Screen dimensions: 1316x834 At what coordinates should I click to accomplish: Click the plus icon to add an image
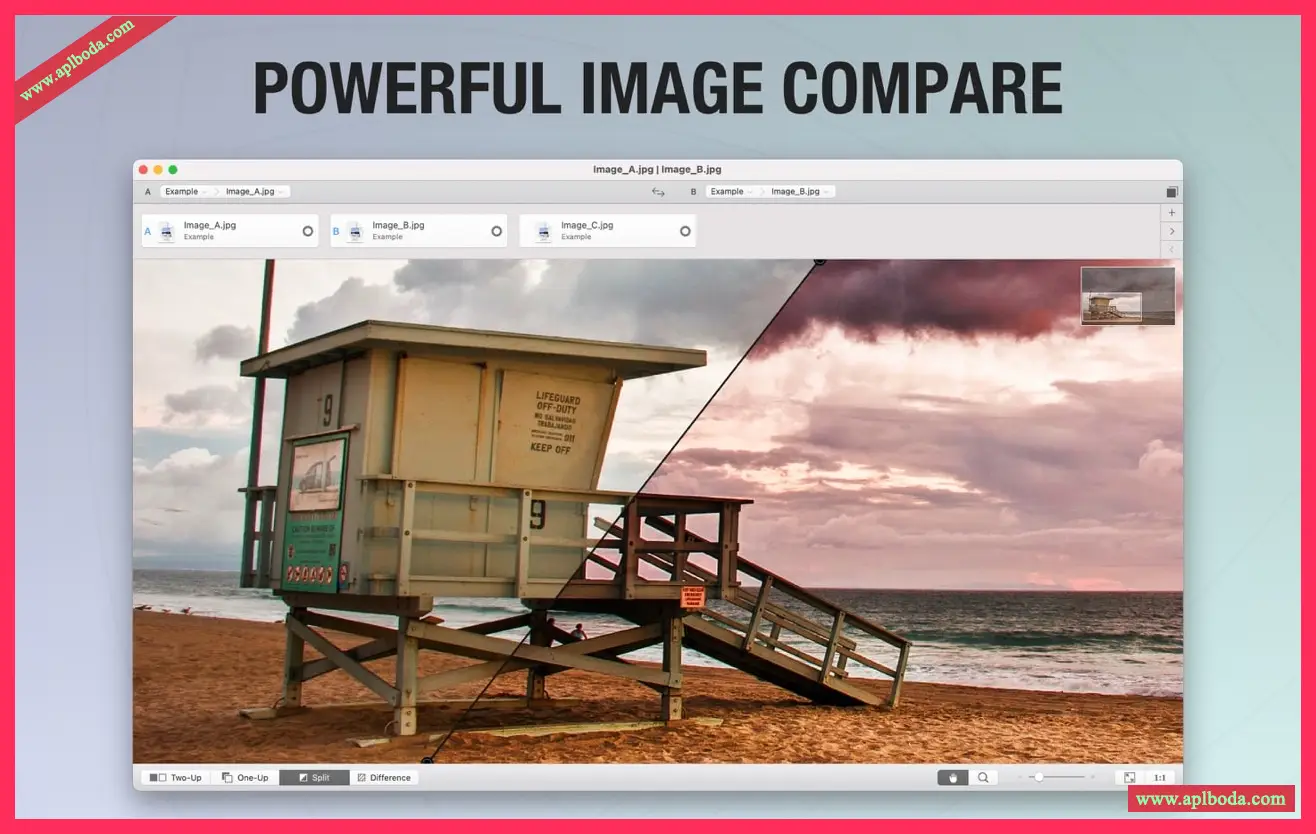(1172, 213)
